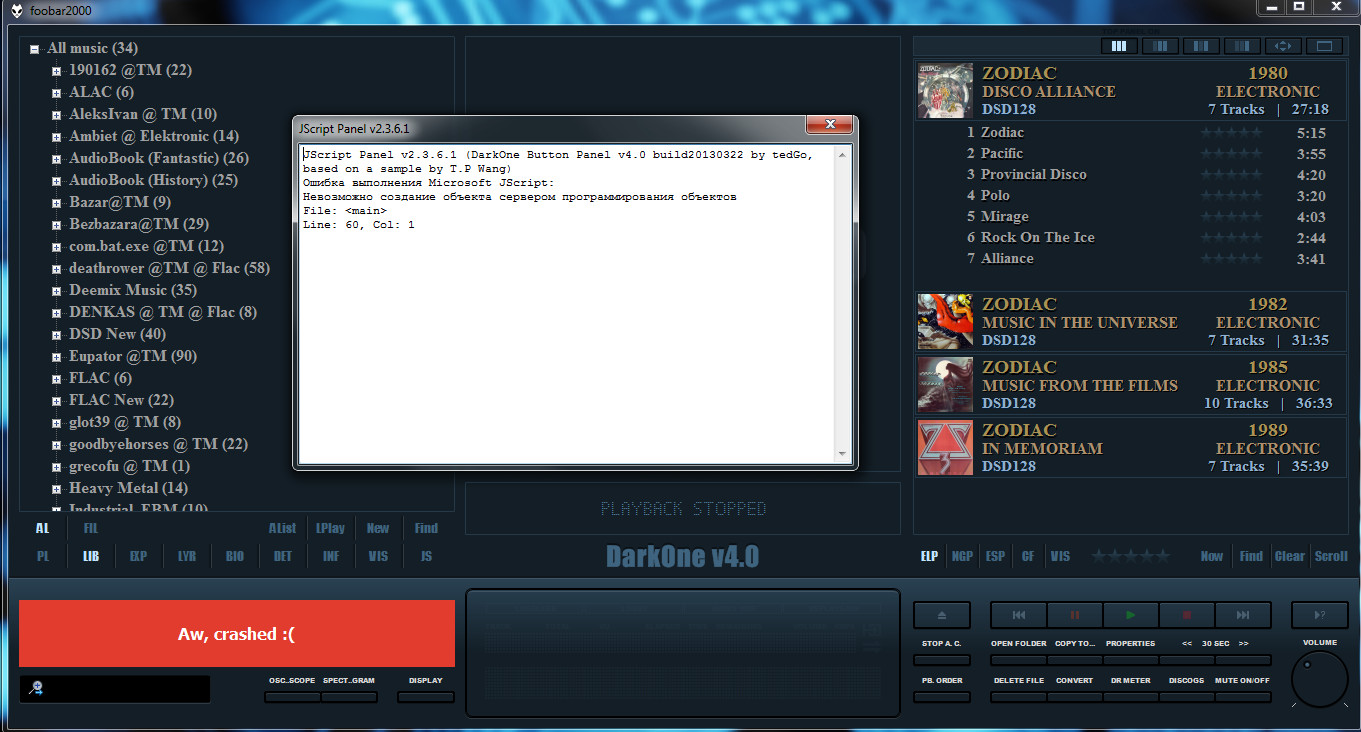Image resolution: width=1361 pixels, height=732 pixels.
Task: Click the CONVERT button
Action: 1075,697
